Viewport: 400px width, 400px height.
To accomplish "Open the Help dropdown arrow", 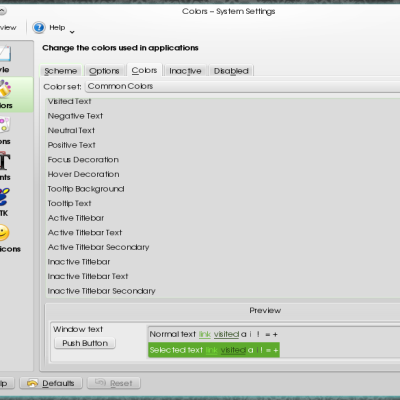I will pos(72,32).
